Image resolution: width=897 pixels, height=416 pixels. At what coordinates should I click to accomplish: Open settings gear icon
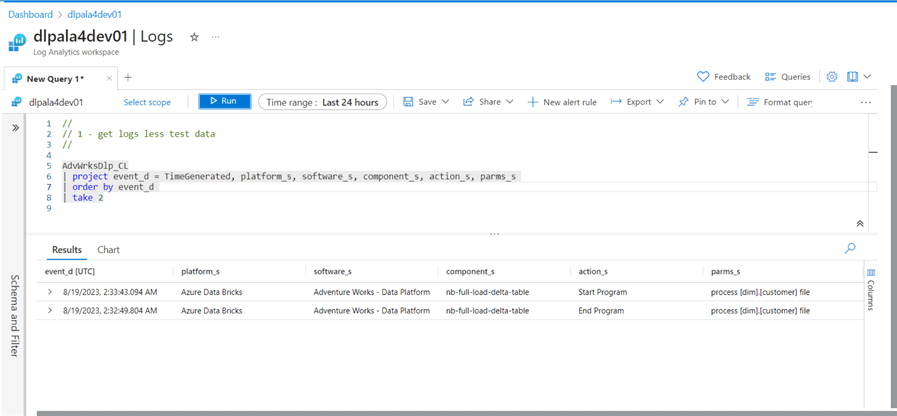click(832, 77)
